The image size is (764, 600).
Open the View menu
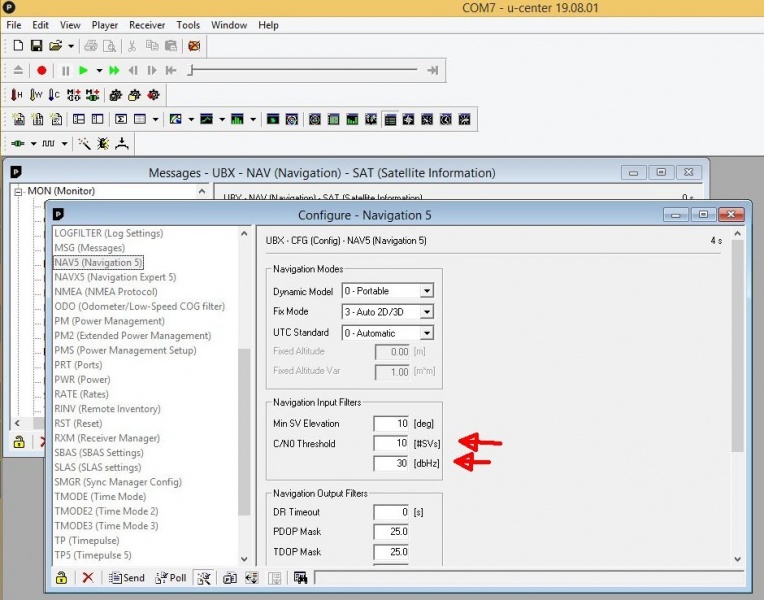click(x=70, y=25)
